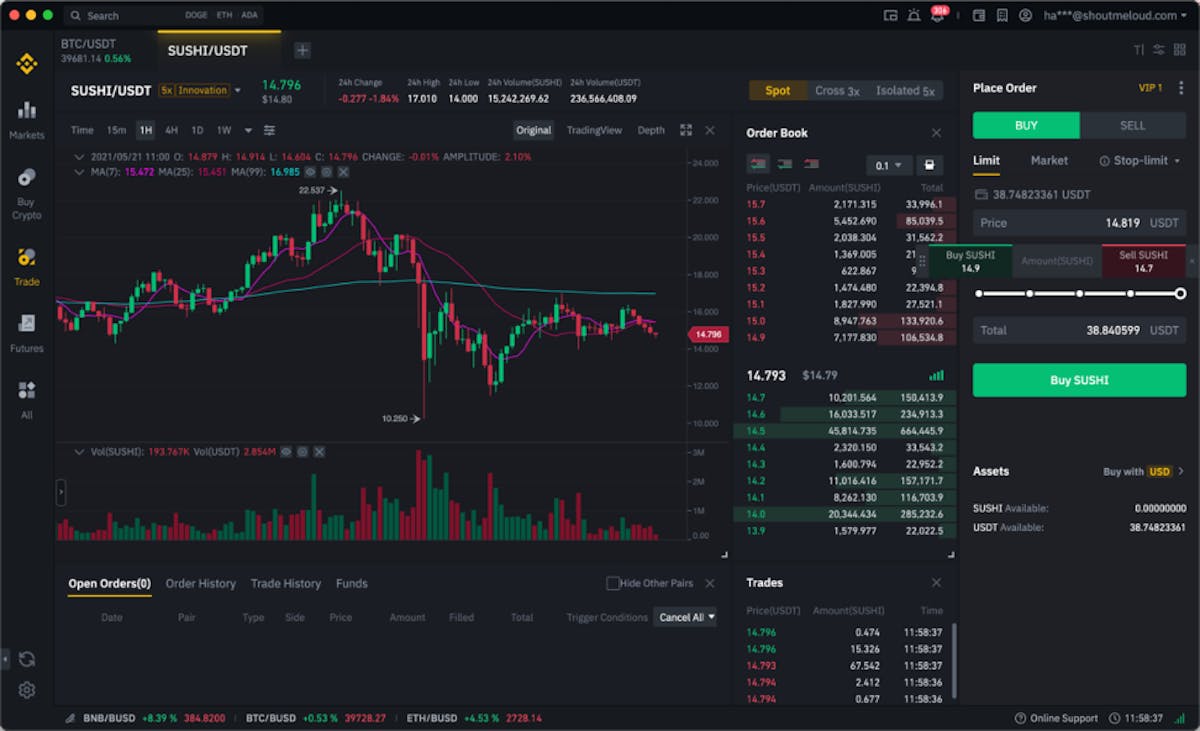Remove the Vol(SUSHI) indicator

coord(319,452)
